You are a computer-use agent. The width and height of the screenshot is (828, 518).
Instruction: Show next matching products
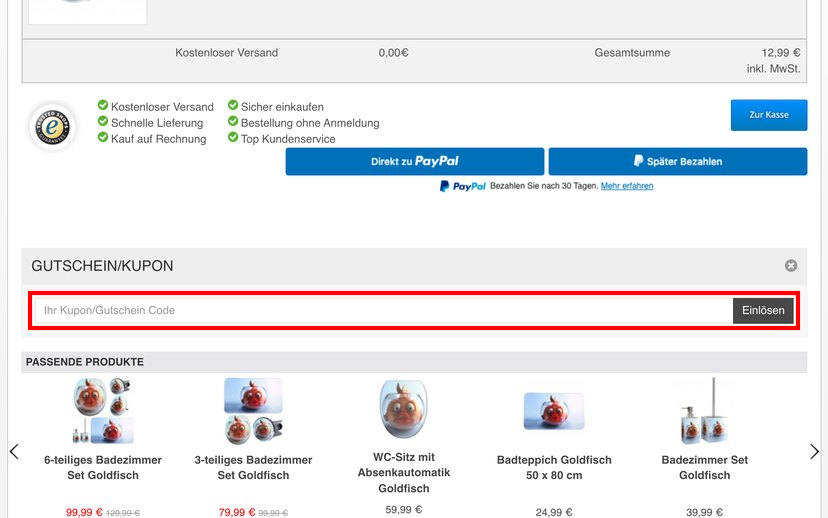coord(814,451)
